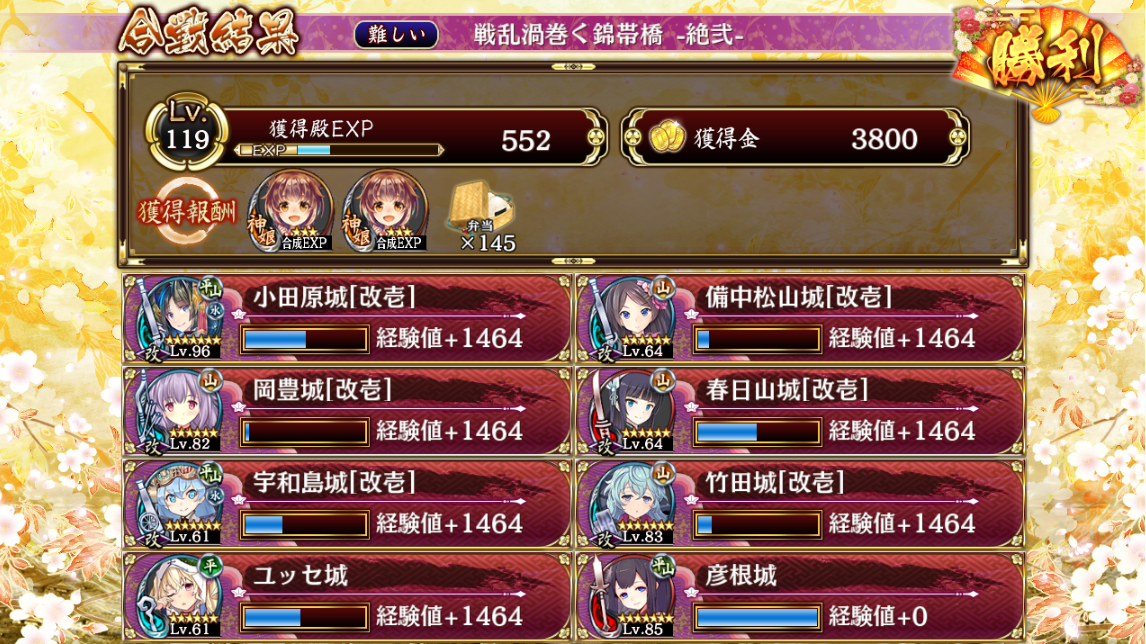
Task: Click the 彦根城 full experience bar
Action: (756, 617)
